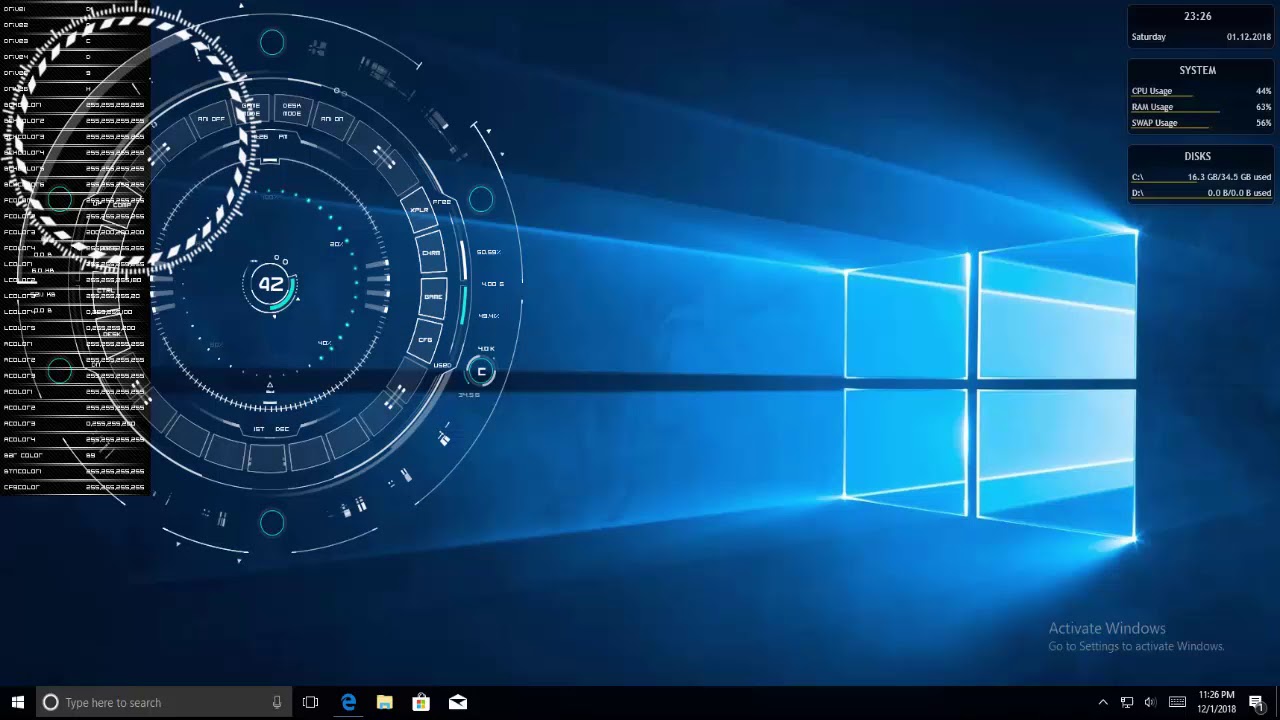This screenshot has height=720, width=1280.
Task: Click the ANI ON button on HUD
Action: click(x=332, y=119)
